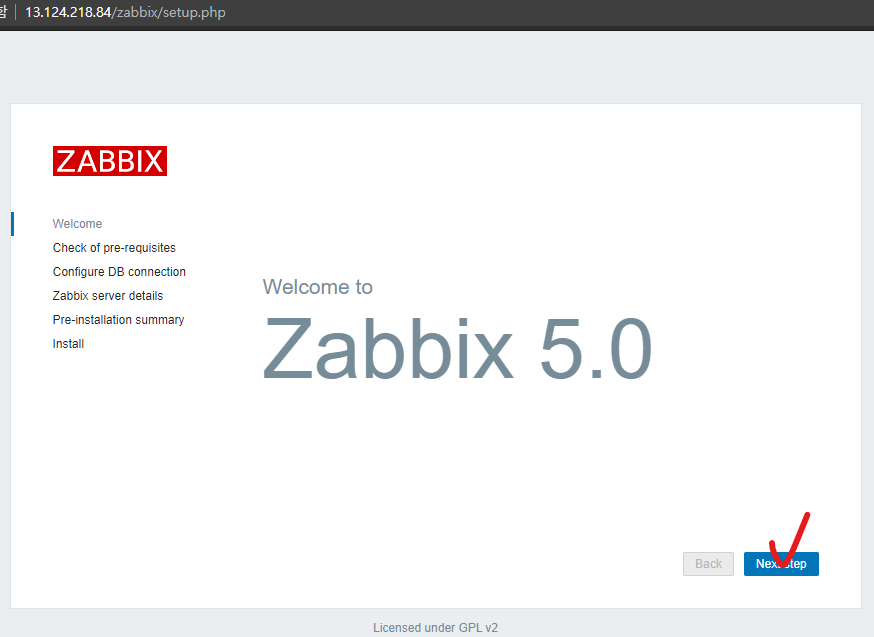Click the Welcome to text
Image resolution: width=874 pixels, height=637 pixels.
318,286
